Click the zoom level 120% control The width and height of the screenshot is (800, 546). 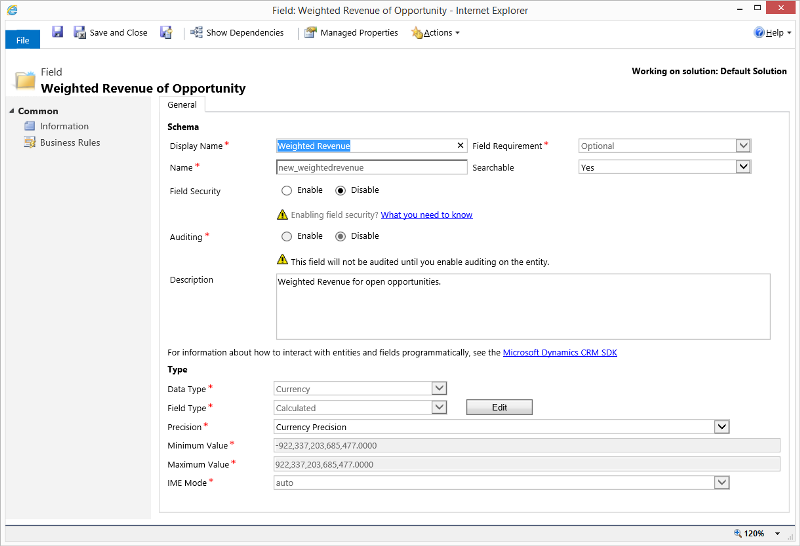coord(752,534)
